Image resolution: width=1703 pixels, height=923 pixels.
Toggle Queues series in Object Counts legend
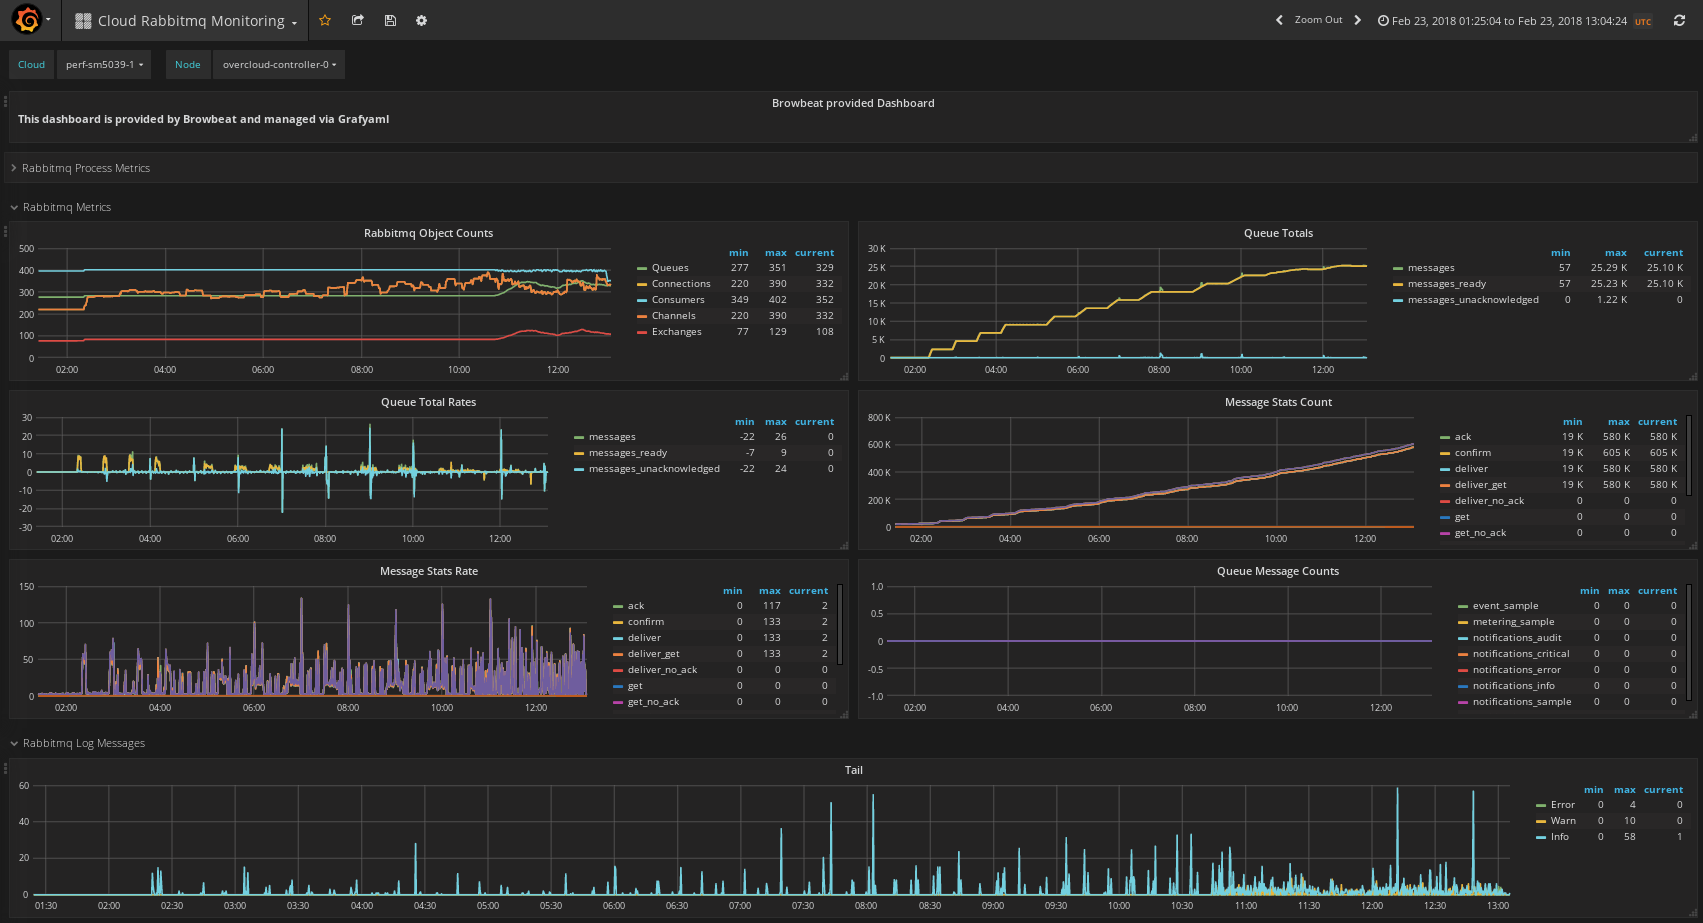(669, 268)
